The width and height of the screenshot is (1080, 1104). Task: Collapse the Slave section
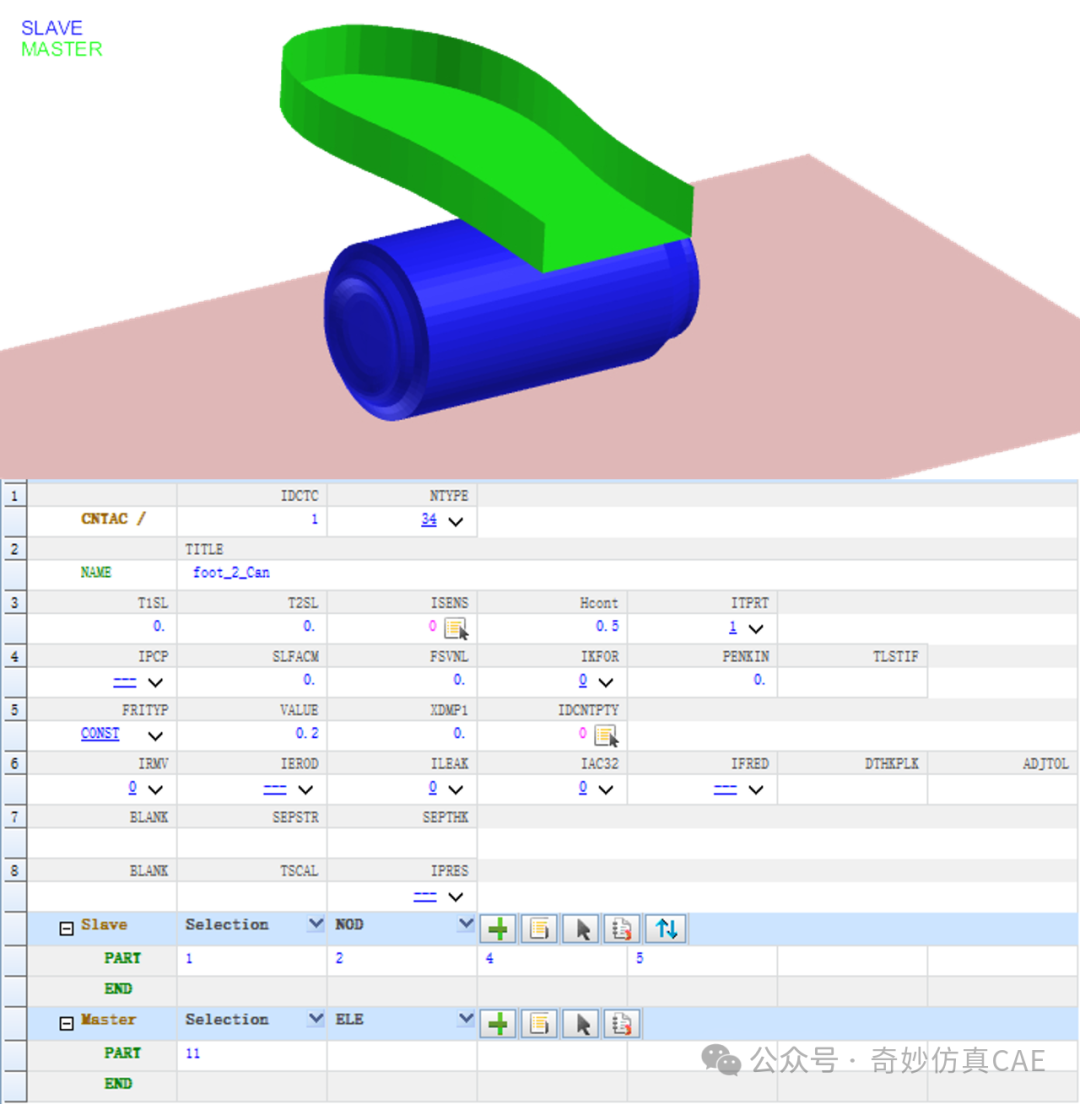click(66, 929)
